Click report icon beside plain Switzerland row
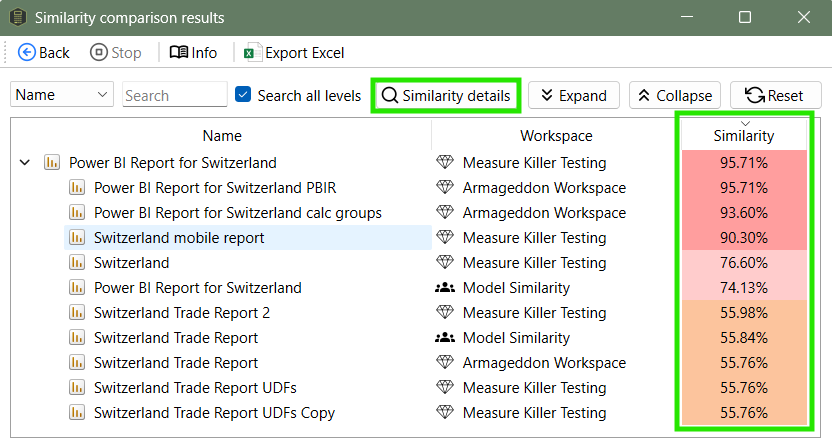 (x=77, y=262)
